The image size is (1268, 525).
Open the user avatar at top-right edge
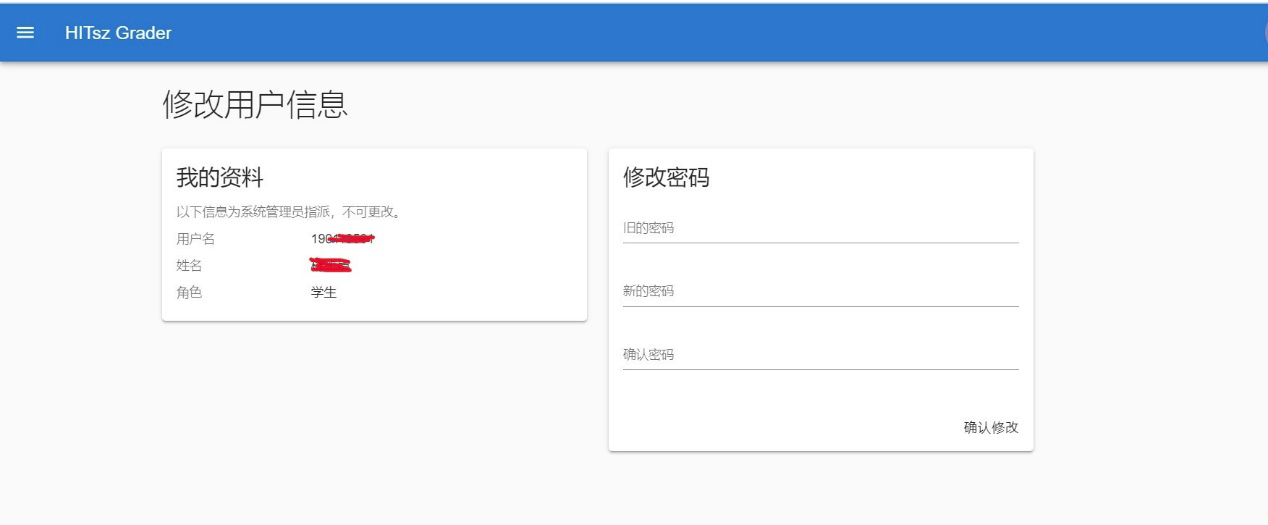(1264, 33)
